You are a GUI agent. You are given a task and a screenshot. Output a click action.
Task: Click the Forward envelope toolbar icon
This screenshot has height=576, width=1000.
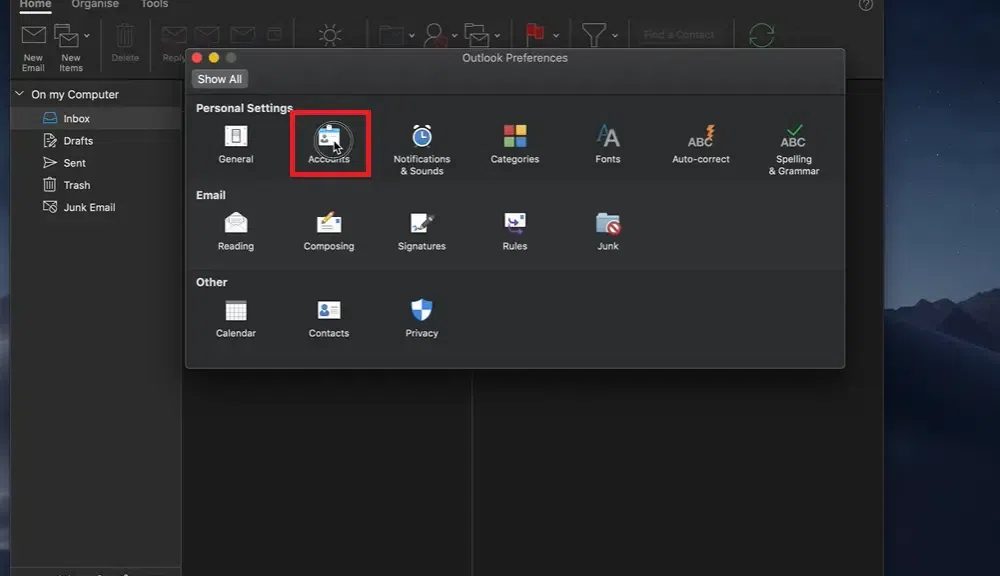coord(242,34)
